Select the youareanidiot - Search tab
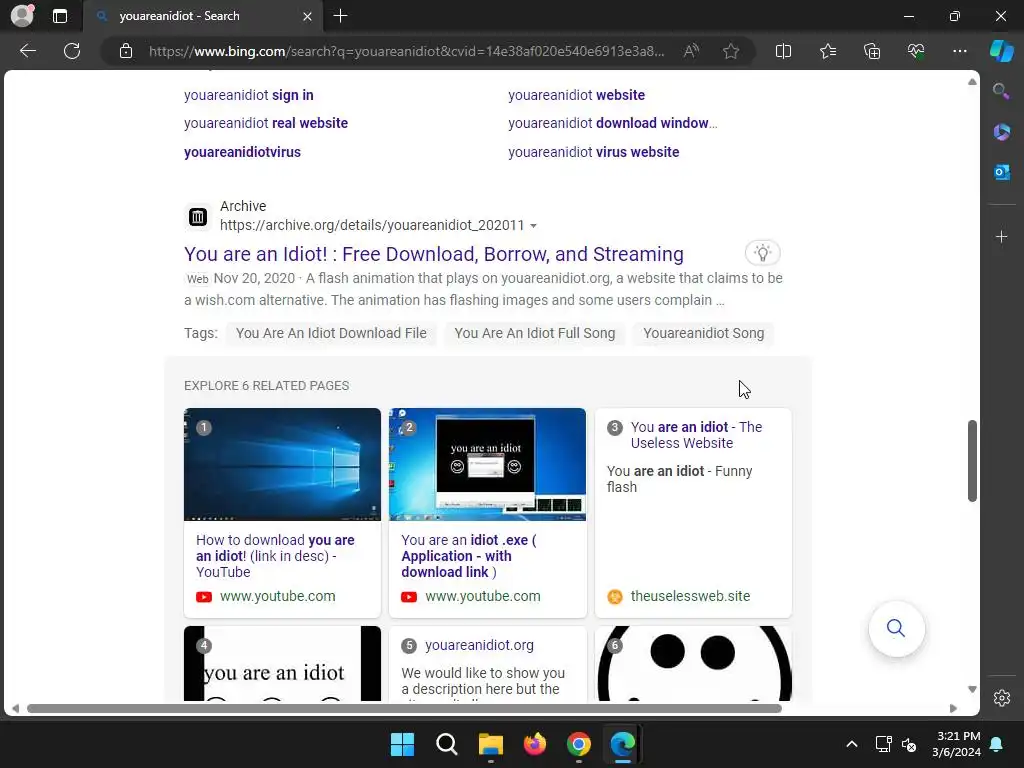This screenshot has height=768, width=1024. tap(202, 16)
